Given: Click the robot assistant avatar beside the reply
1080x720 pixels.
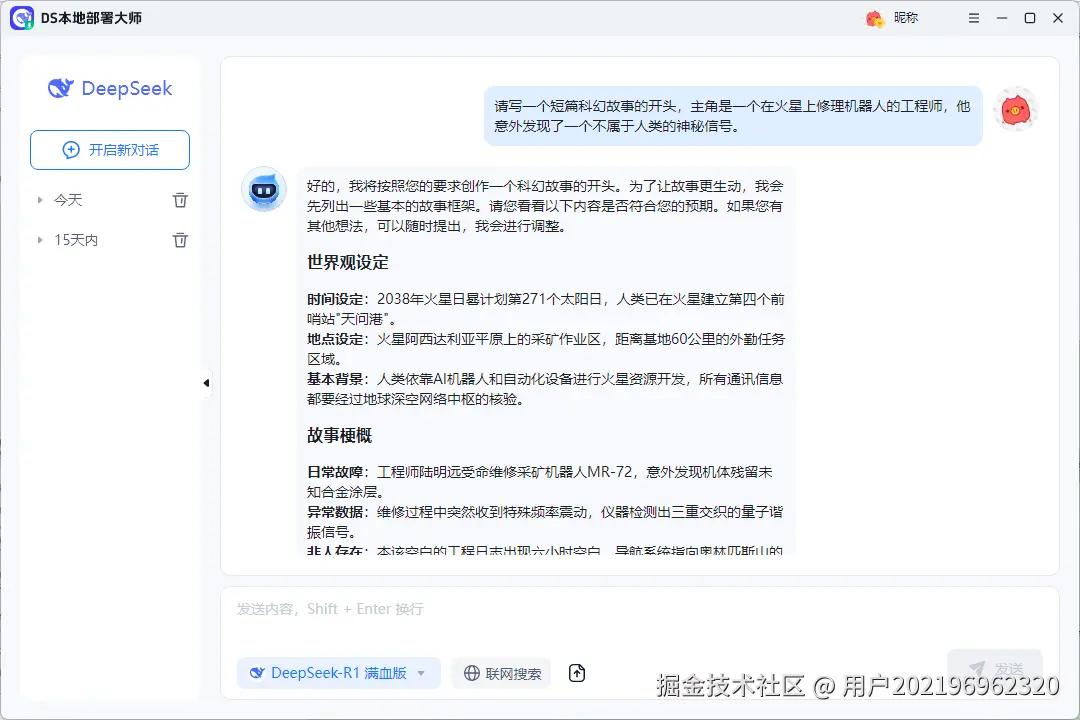Looking at the screenshot, I should tap(264, 190).
